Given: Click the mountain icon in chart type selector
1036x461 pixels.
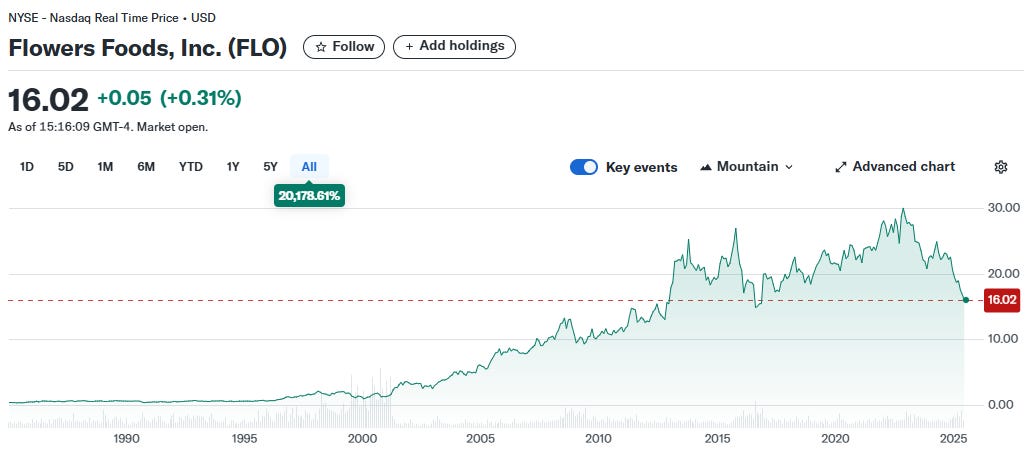Looking at the screenshot, I should click(706, 167).
